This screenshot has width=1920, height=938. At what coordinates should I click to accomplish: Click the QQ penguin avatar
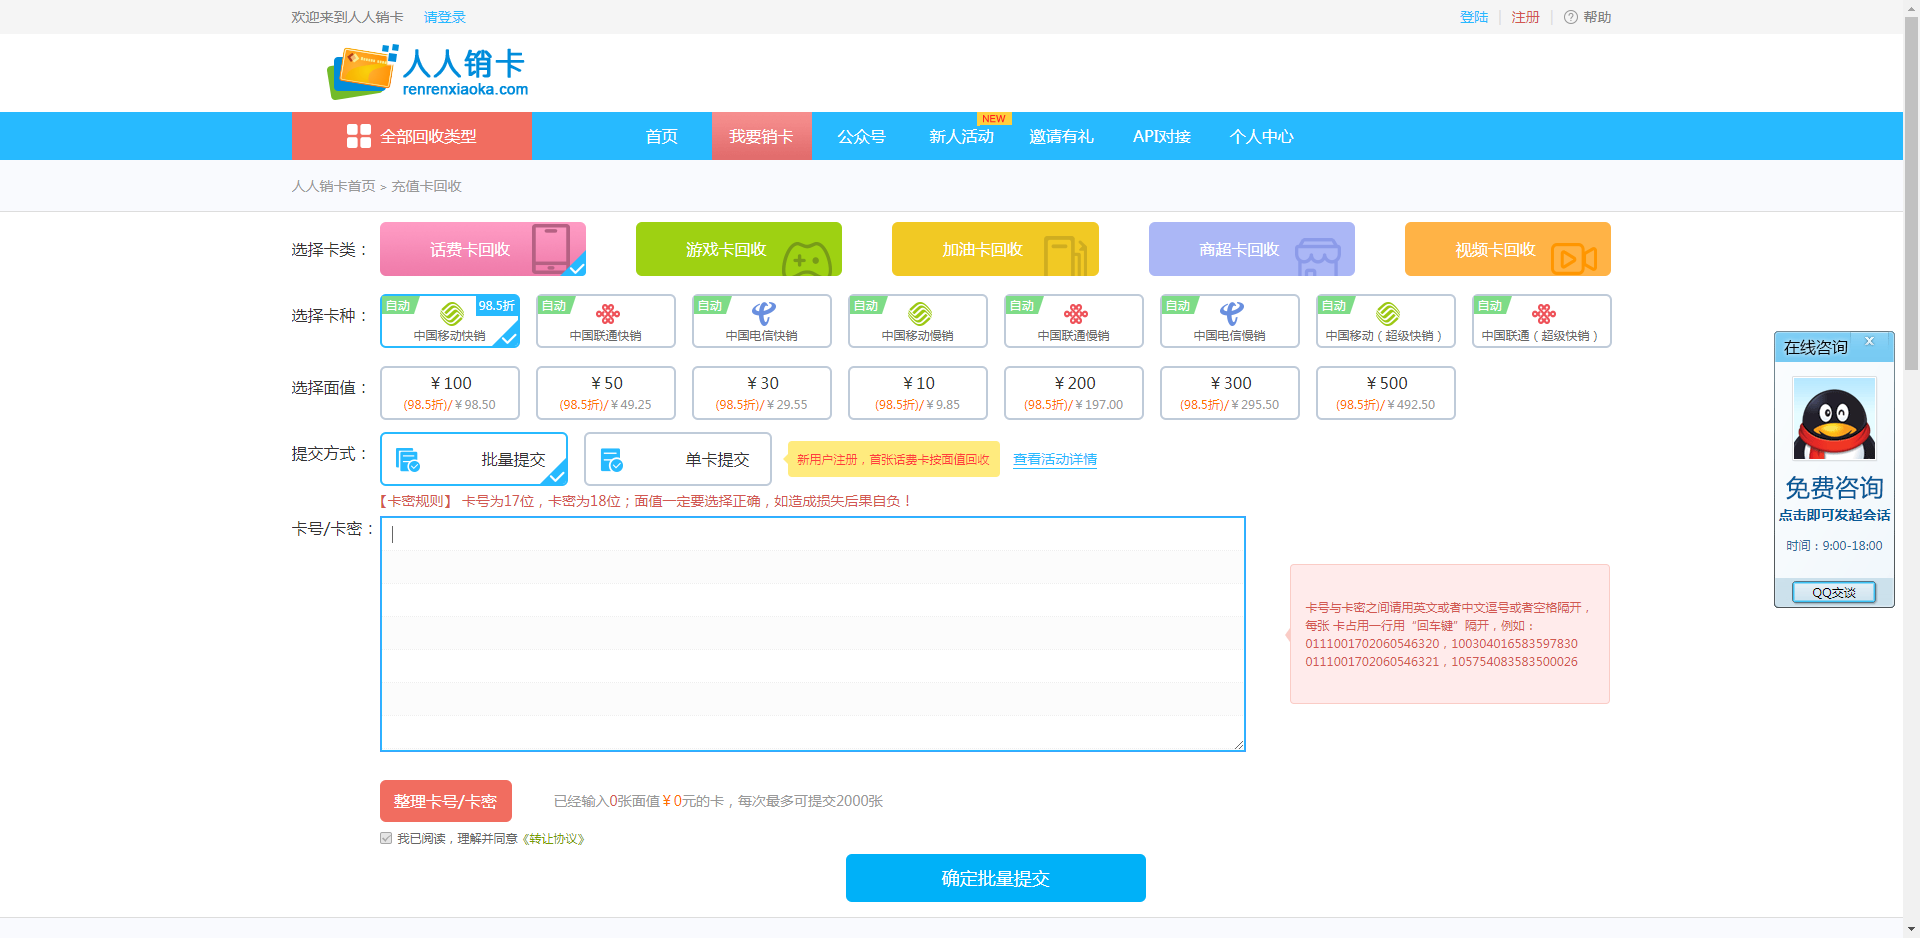(1834, 418)
